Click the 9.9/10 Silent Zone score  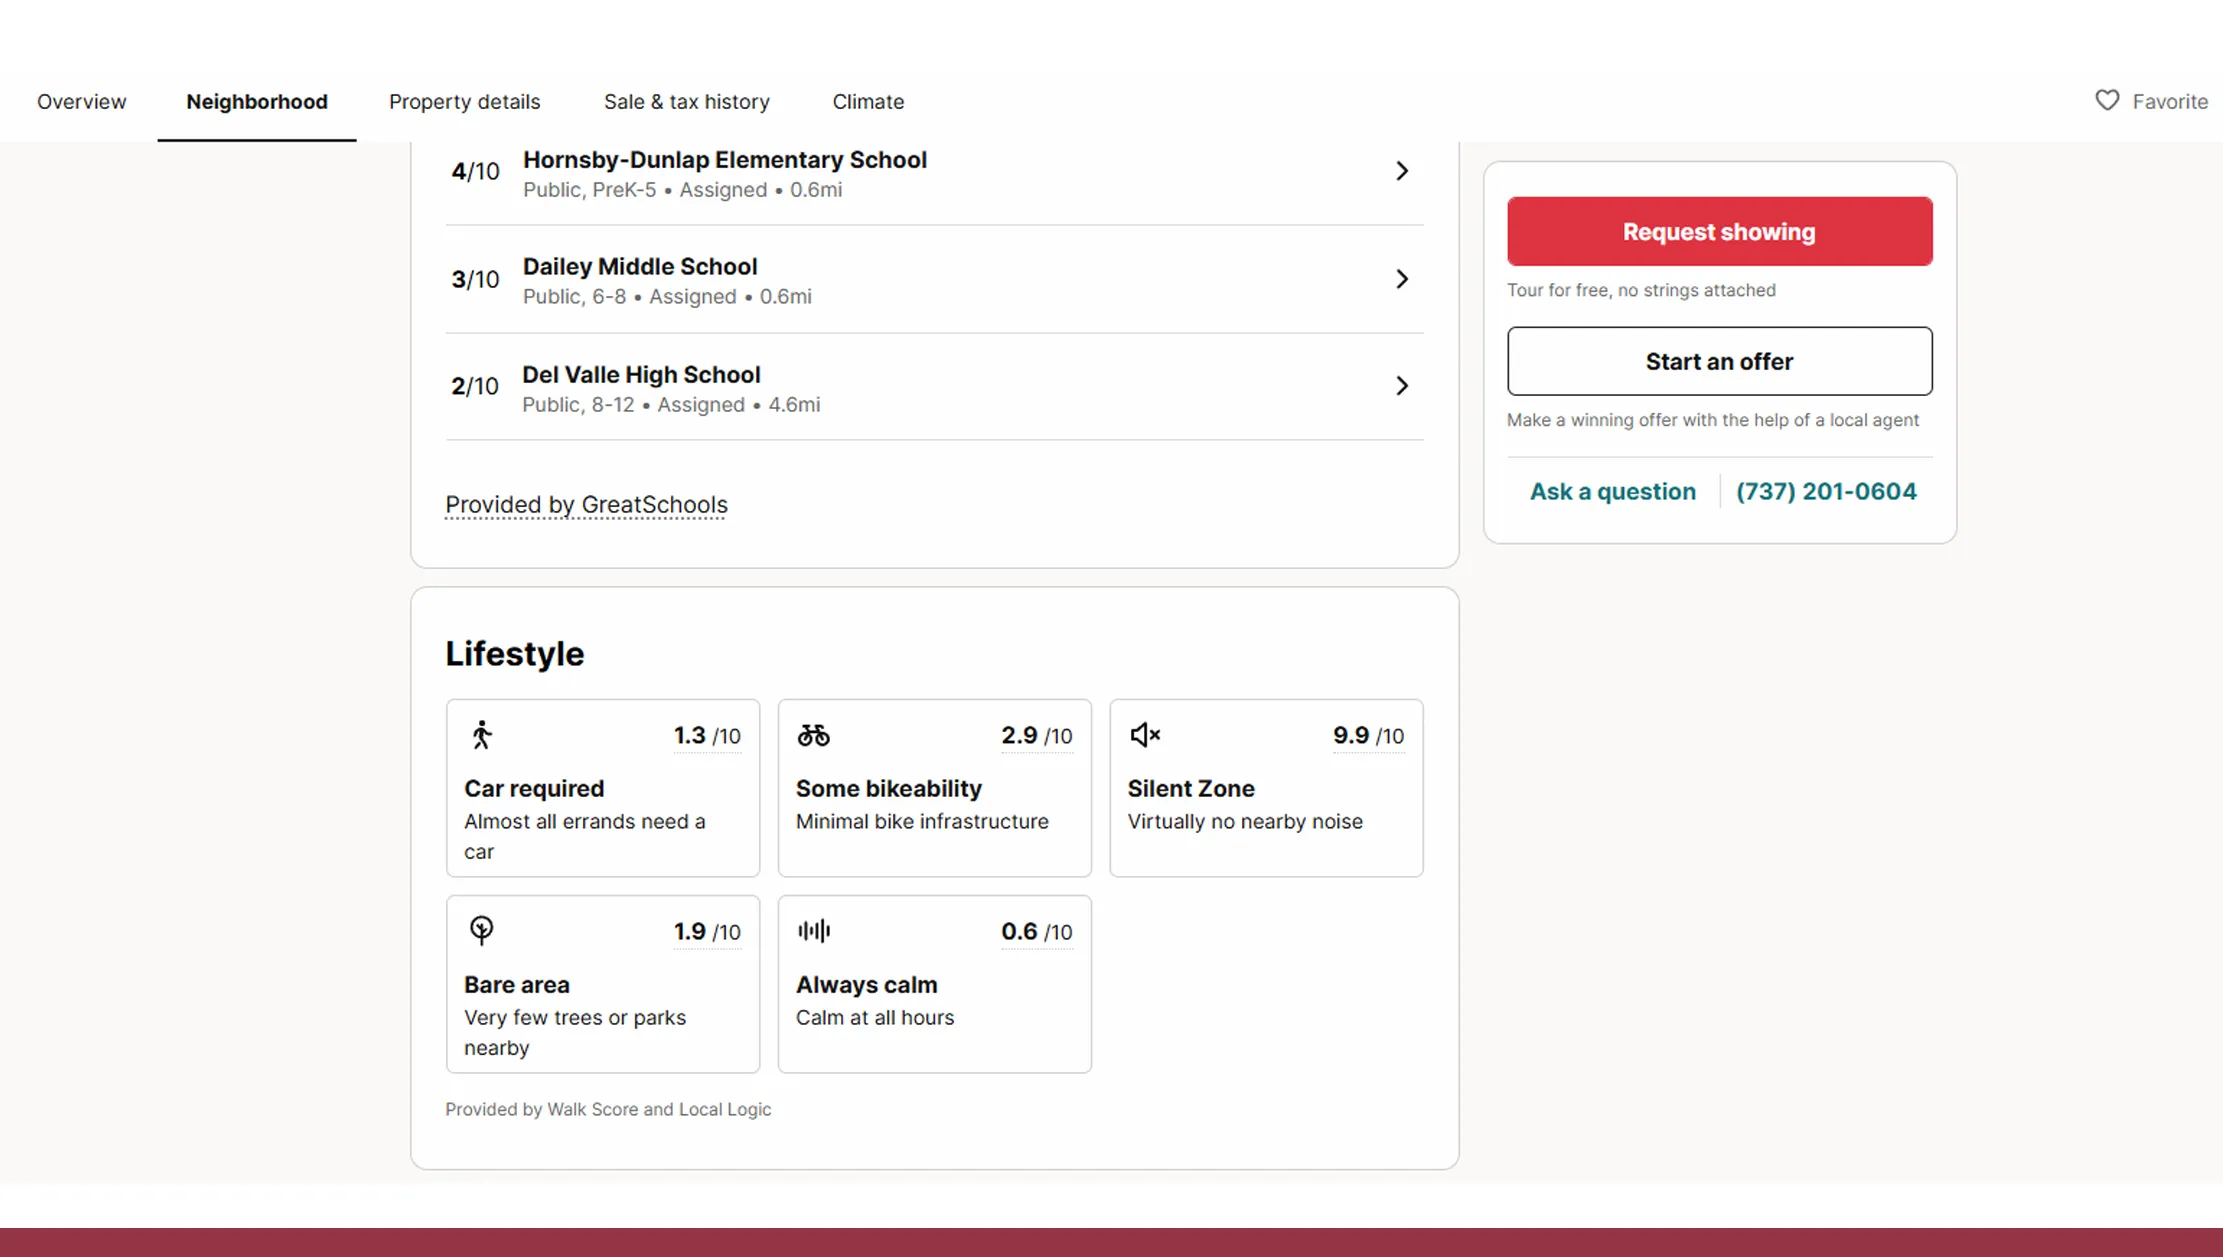(x=1367, y=736)
